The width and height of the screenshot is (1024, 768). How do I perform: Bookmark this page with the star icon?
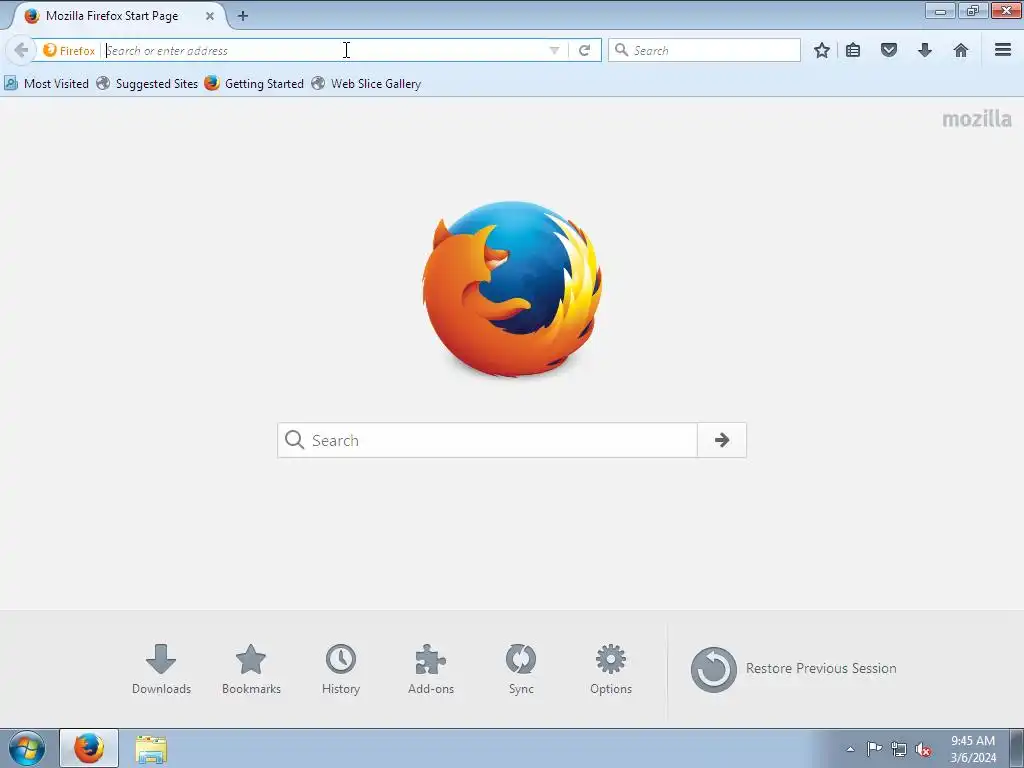822,50
